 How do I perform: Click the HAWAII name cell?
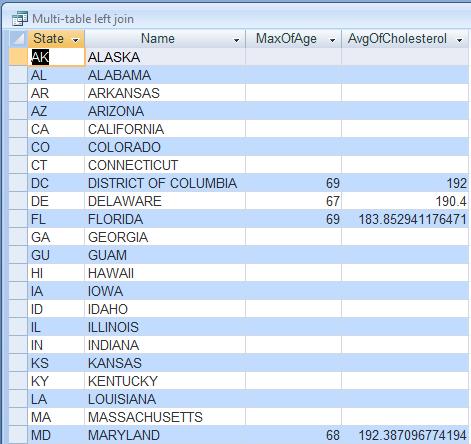click(x=165, y=273)
